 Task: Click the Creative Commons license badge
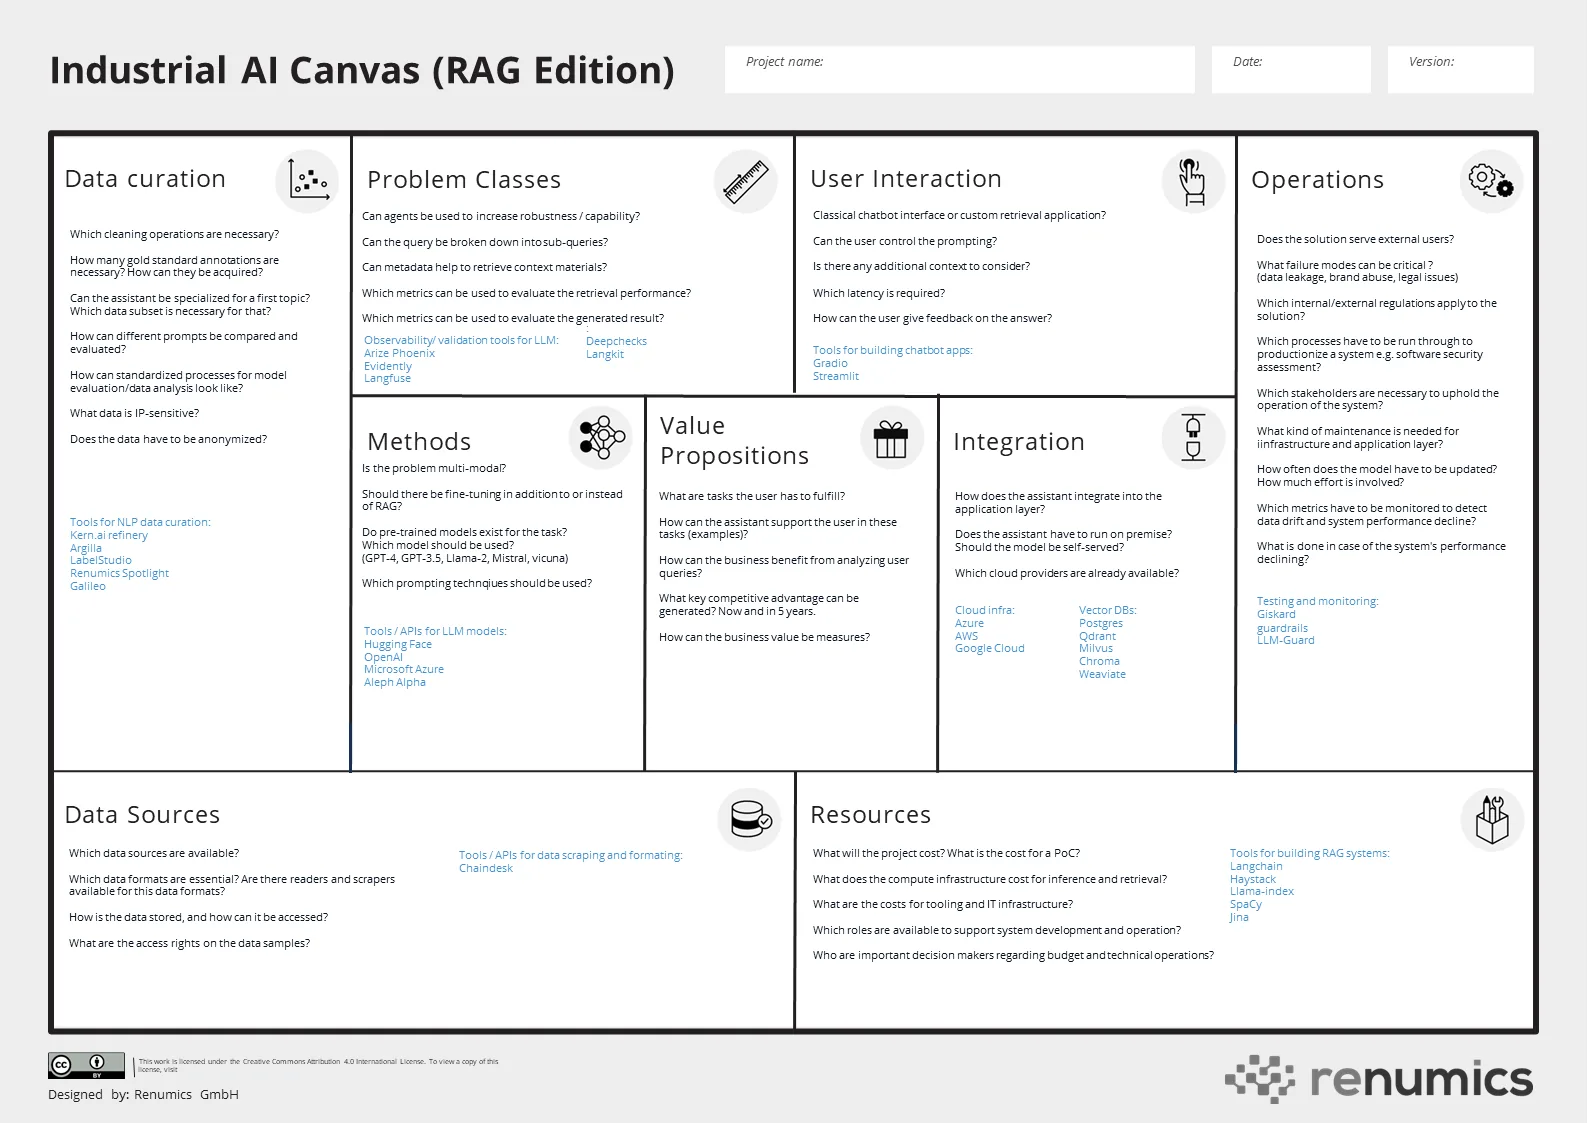[86, 1065]
